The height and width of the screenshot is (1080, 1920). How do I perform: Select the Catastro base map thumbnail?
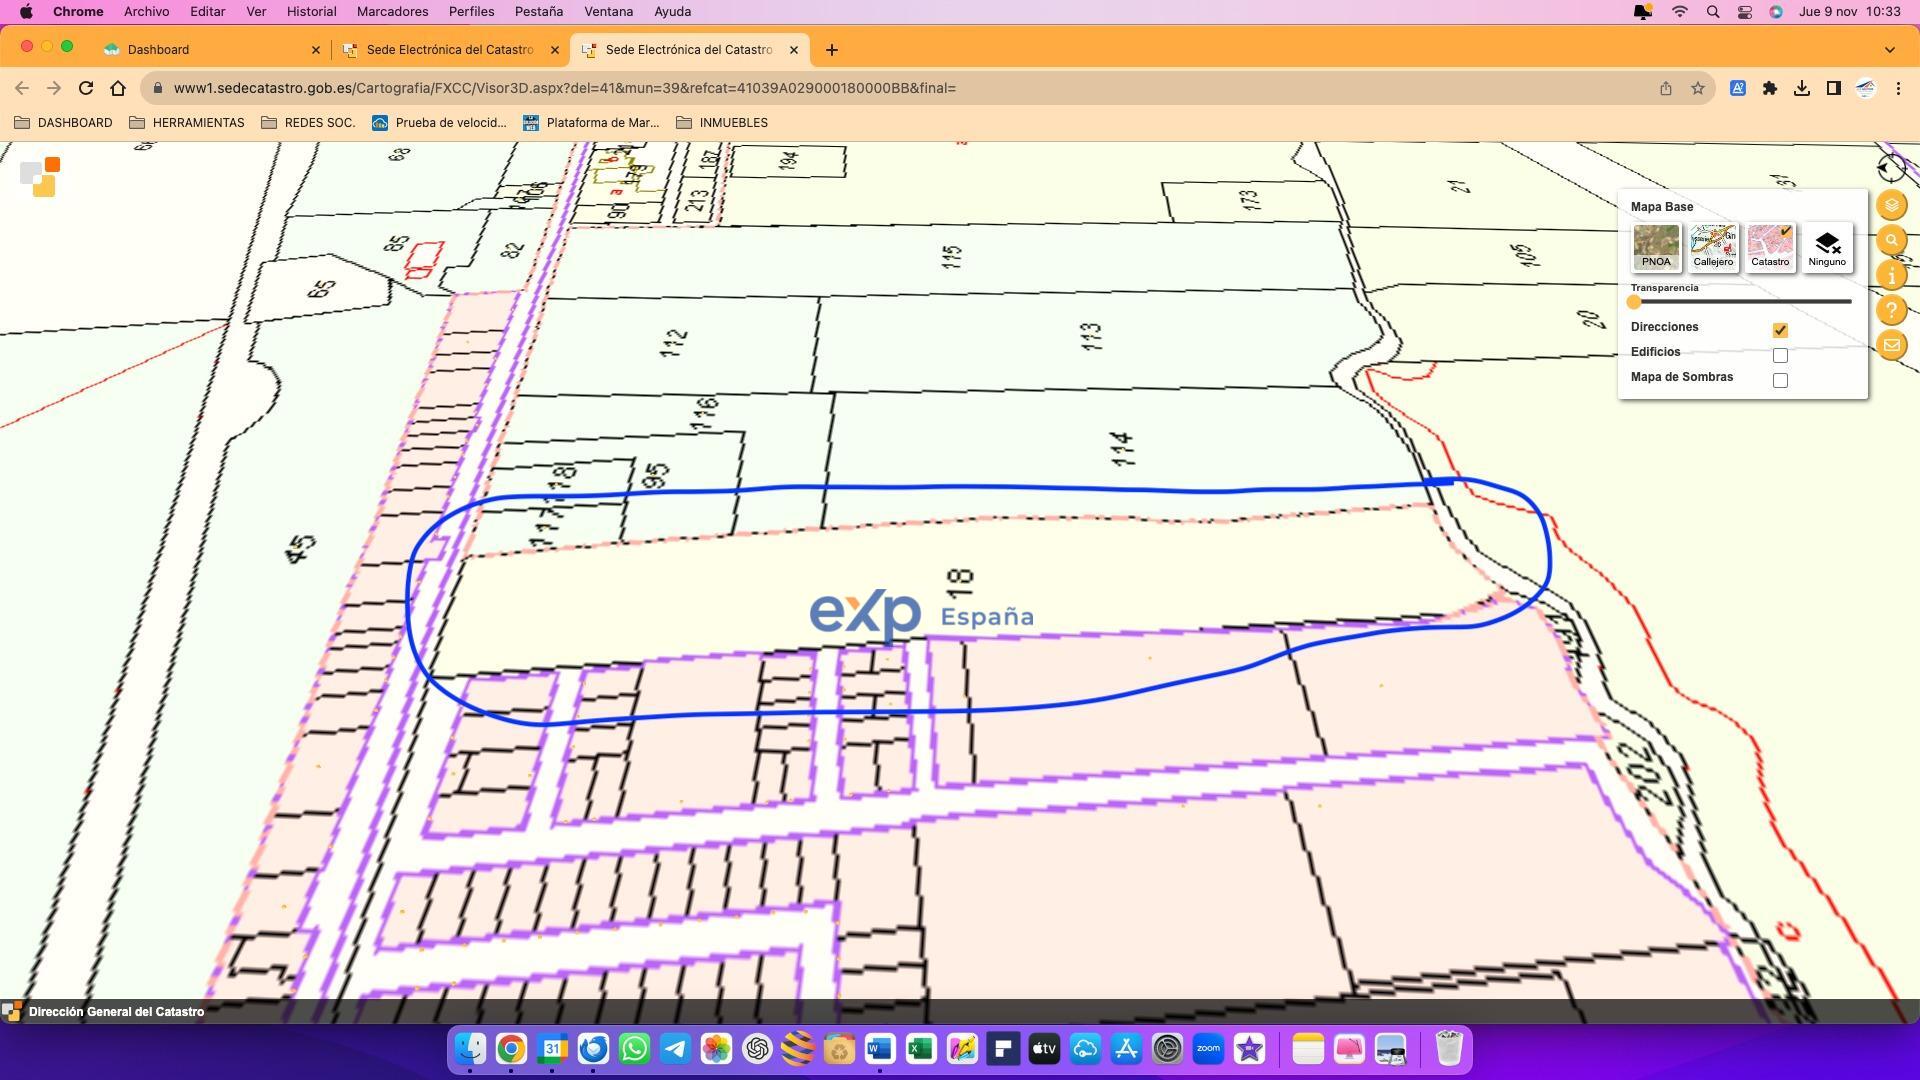pyautogui.click(x=1770, y=247)
